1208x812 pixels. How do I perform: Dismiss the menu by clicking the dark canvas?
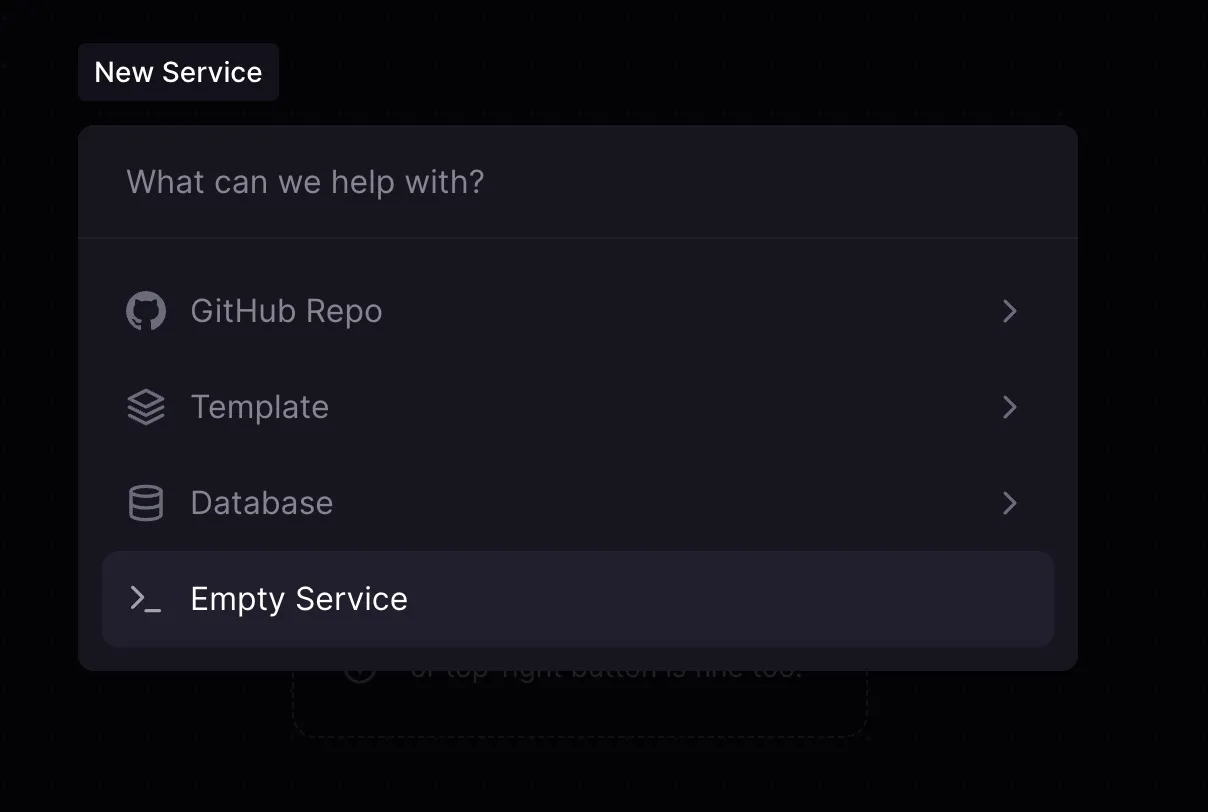1140,400
